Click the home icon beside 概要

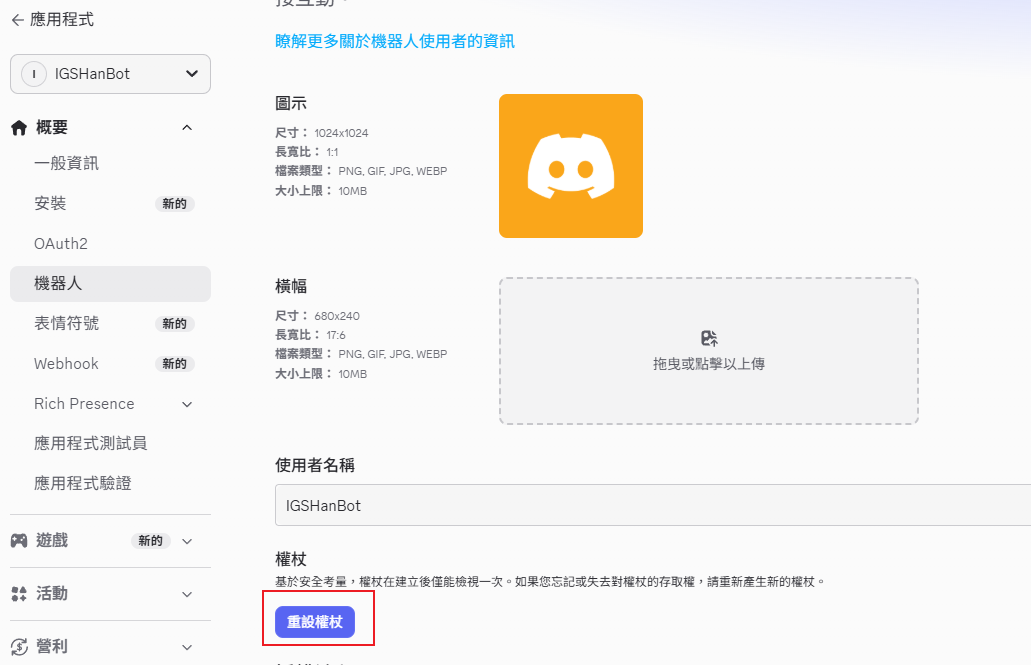pos(19,128)
